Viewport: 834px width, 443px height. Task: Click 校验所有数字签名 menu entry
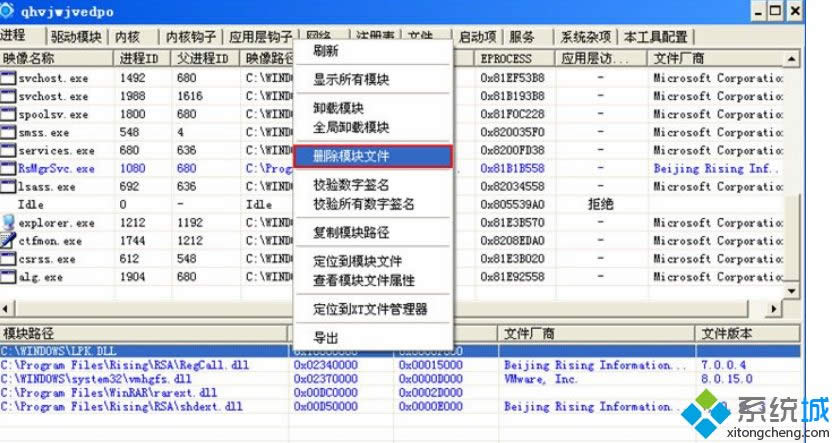click(364, 204)
